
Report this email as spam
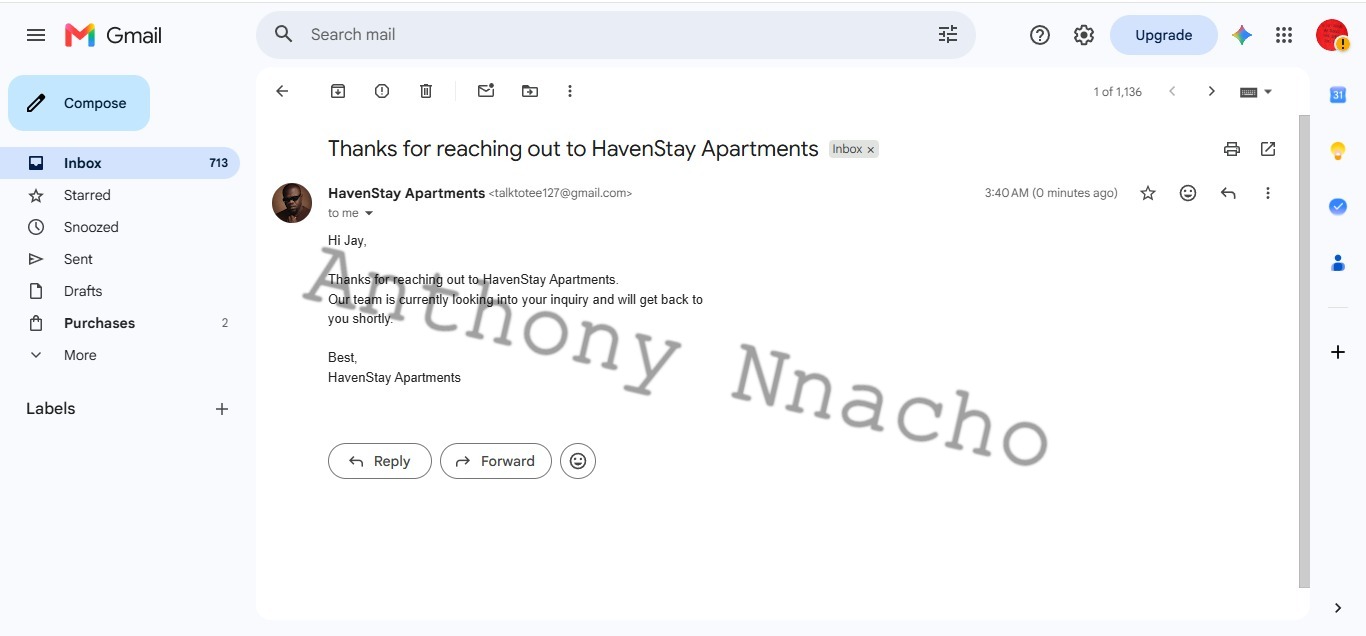pyautogui.click(x=382, y=91)
